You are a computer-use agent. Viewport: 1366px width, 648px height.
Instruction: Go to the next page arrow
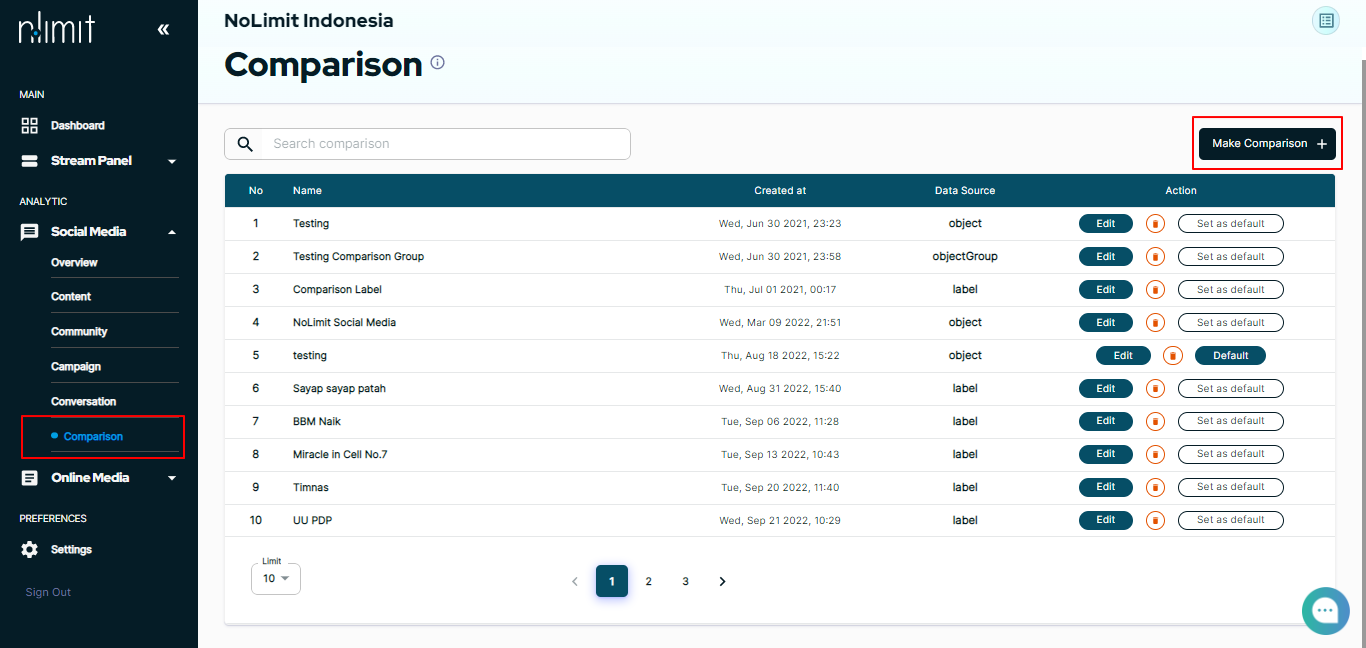pos(722,581)
